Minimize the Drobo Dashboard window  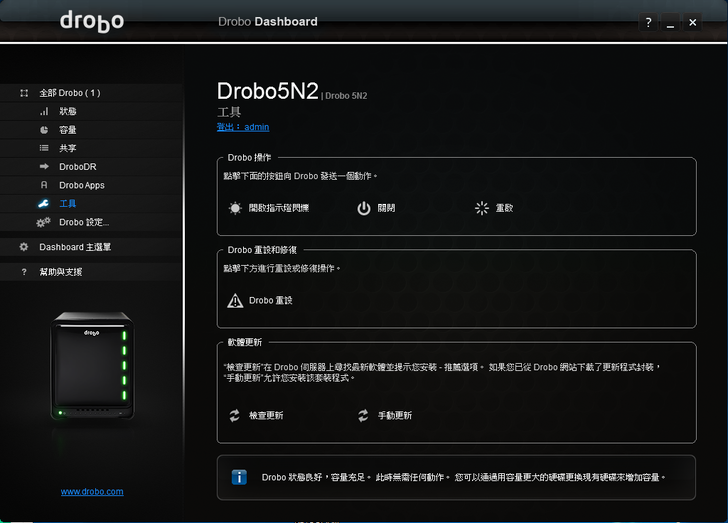coord(670,22)
